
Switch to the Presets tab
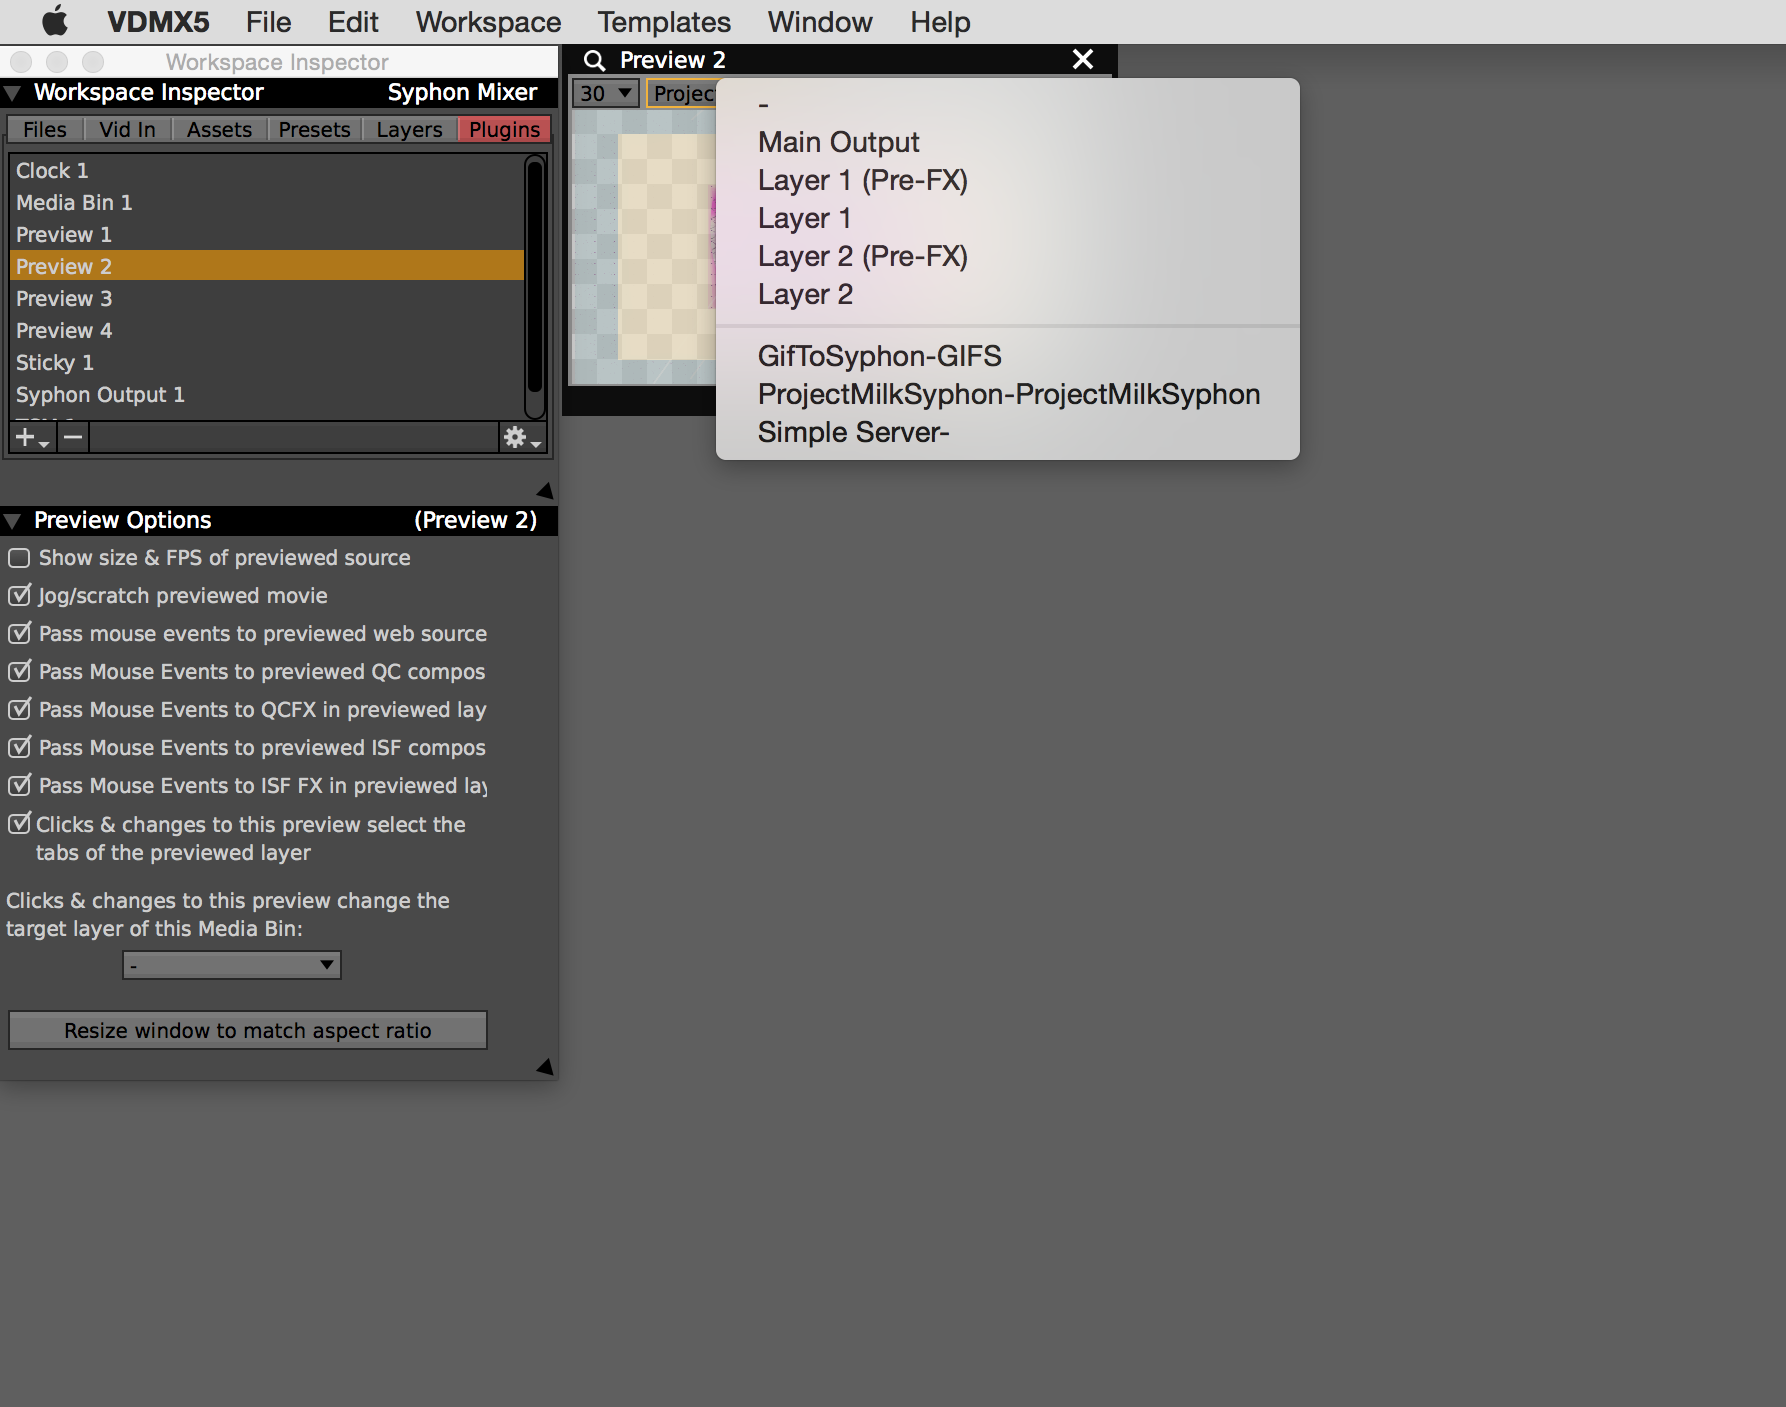point(314,129)
